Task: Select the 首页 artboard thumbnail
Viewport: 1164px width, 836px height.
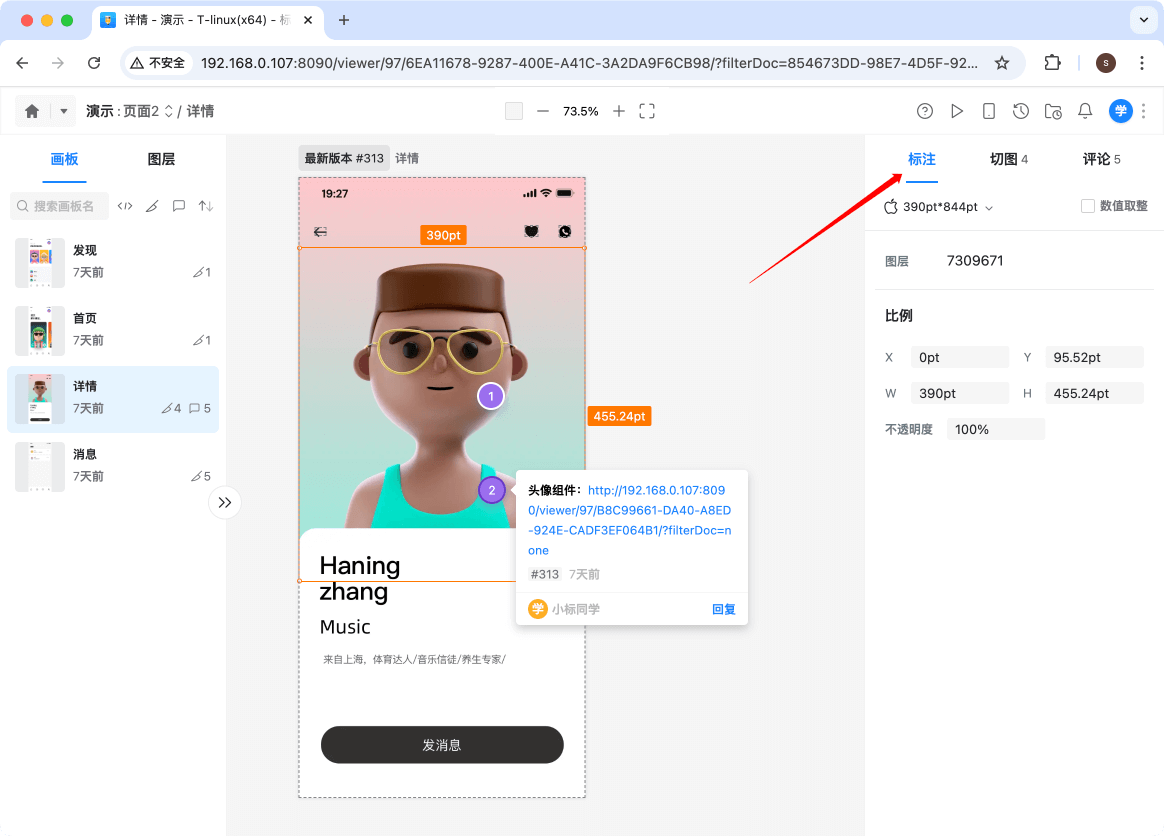Action: click(x=40, y=330)
